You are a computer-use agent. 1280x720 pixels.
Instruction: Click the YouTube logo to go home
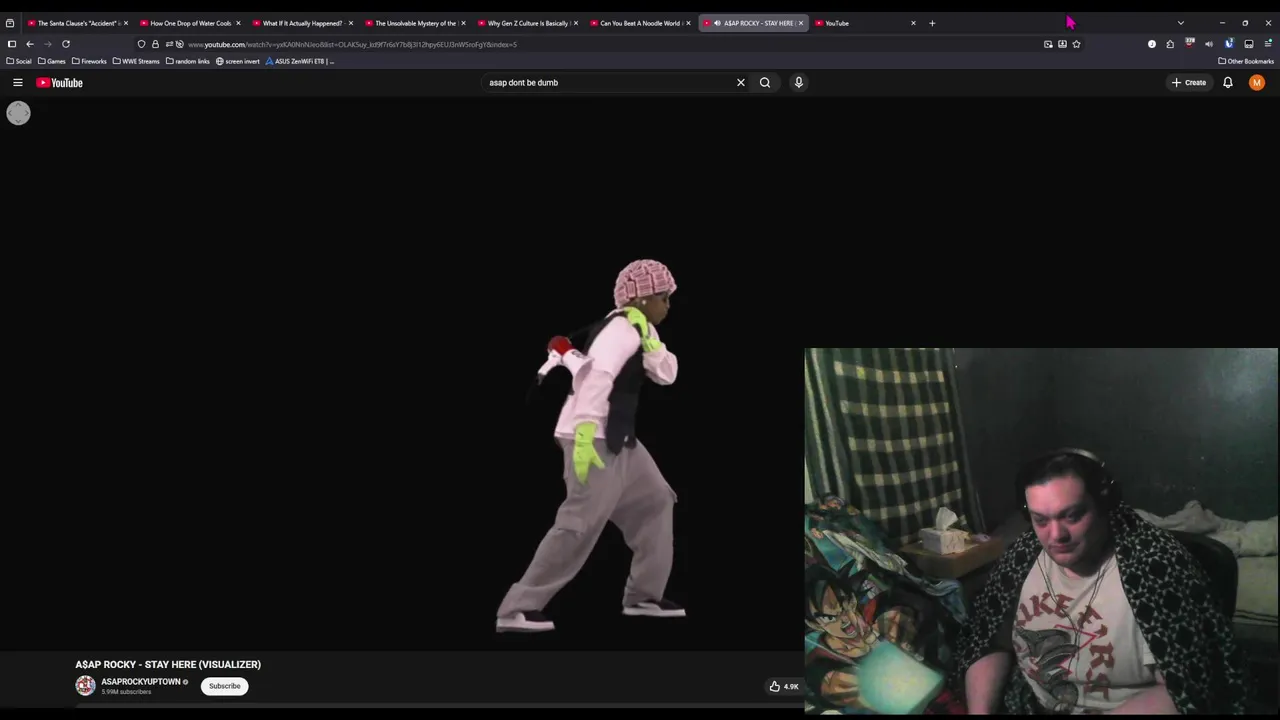(x=60, y=83)
